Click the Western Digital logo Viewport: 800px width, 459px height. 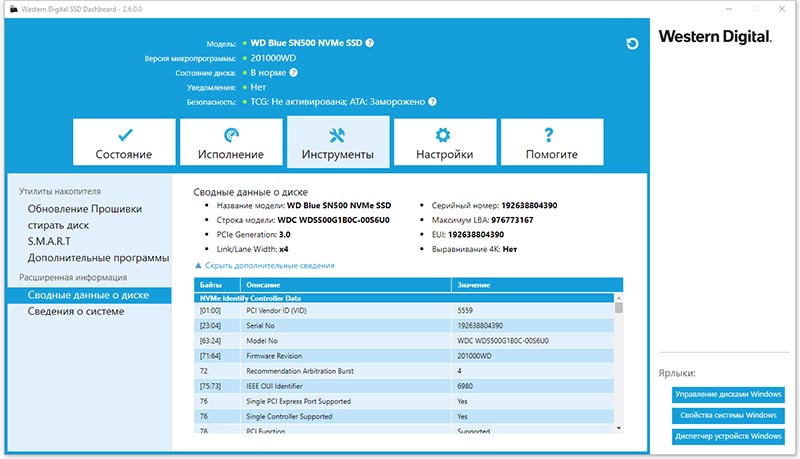tap(715, 37)
